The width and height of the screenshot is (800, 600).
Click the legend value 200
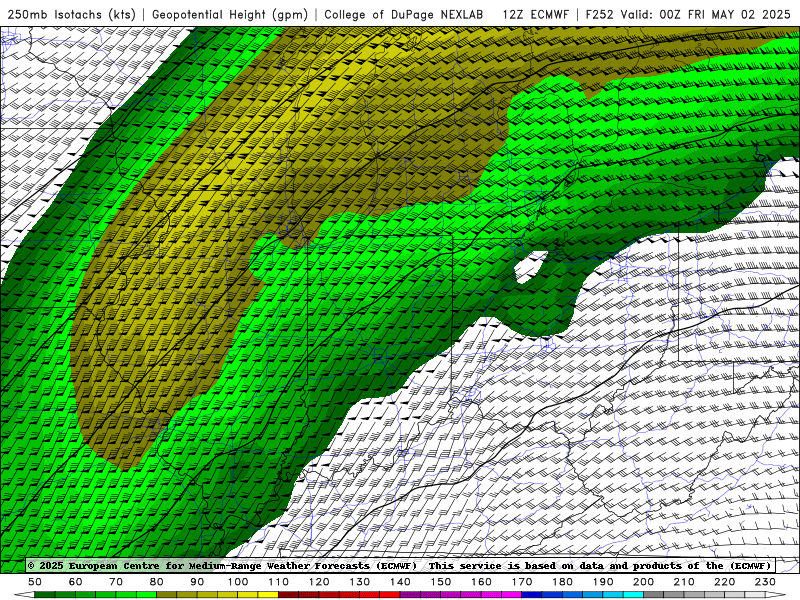coord(644,582)
